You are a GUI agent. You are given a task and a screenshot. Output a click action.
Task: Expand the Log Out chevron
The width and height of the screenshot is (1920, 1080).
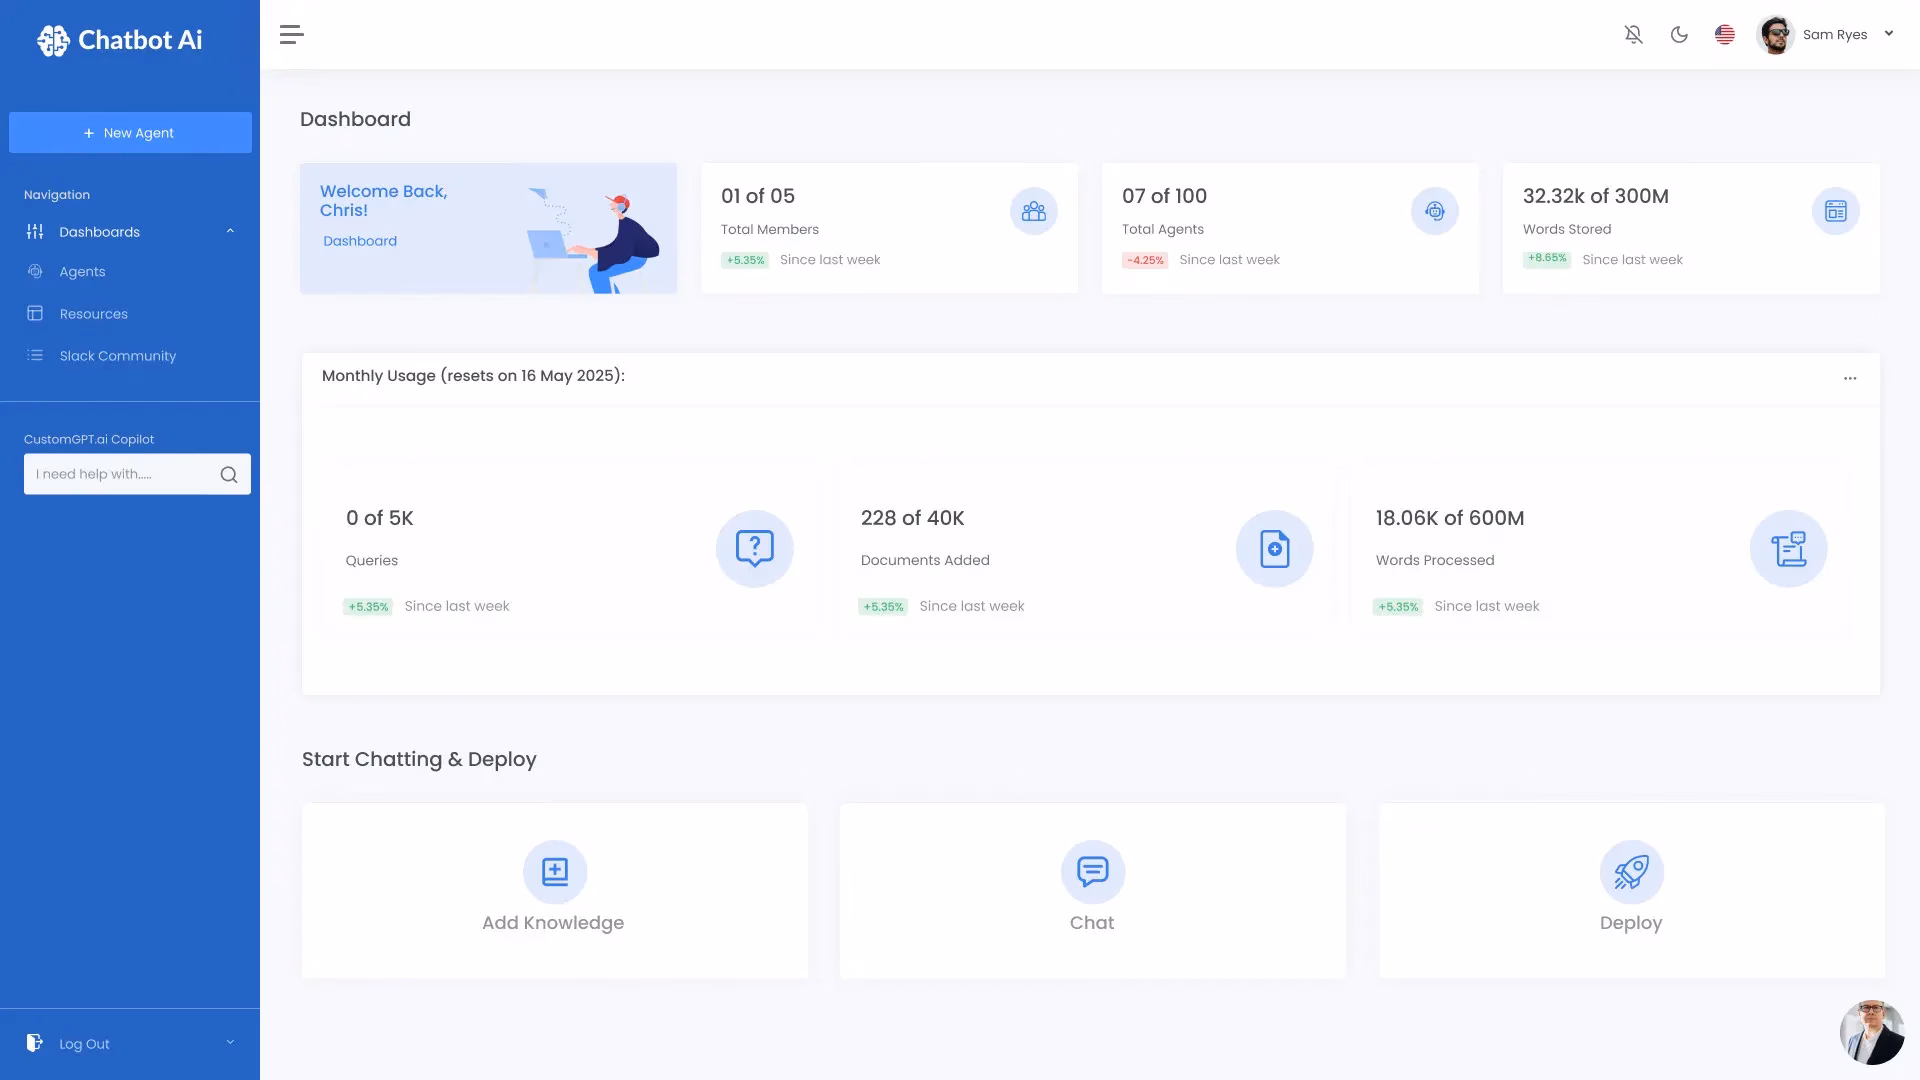[x=230, y=1042]
